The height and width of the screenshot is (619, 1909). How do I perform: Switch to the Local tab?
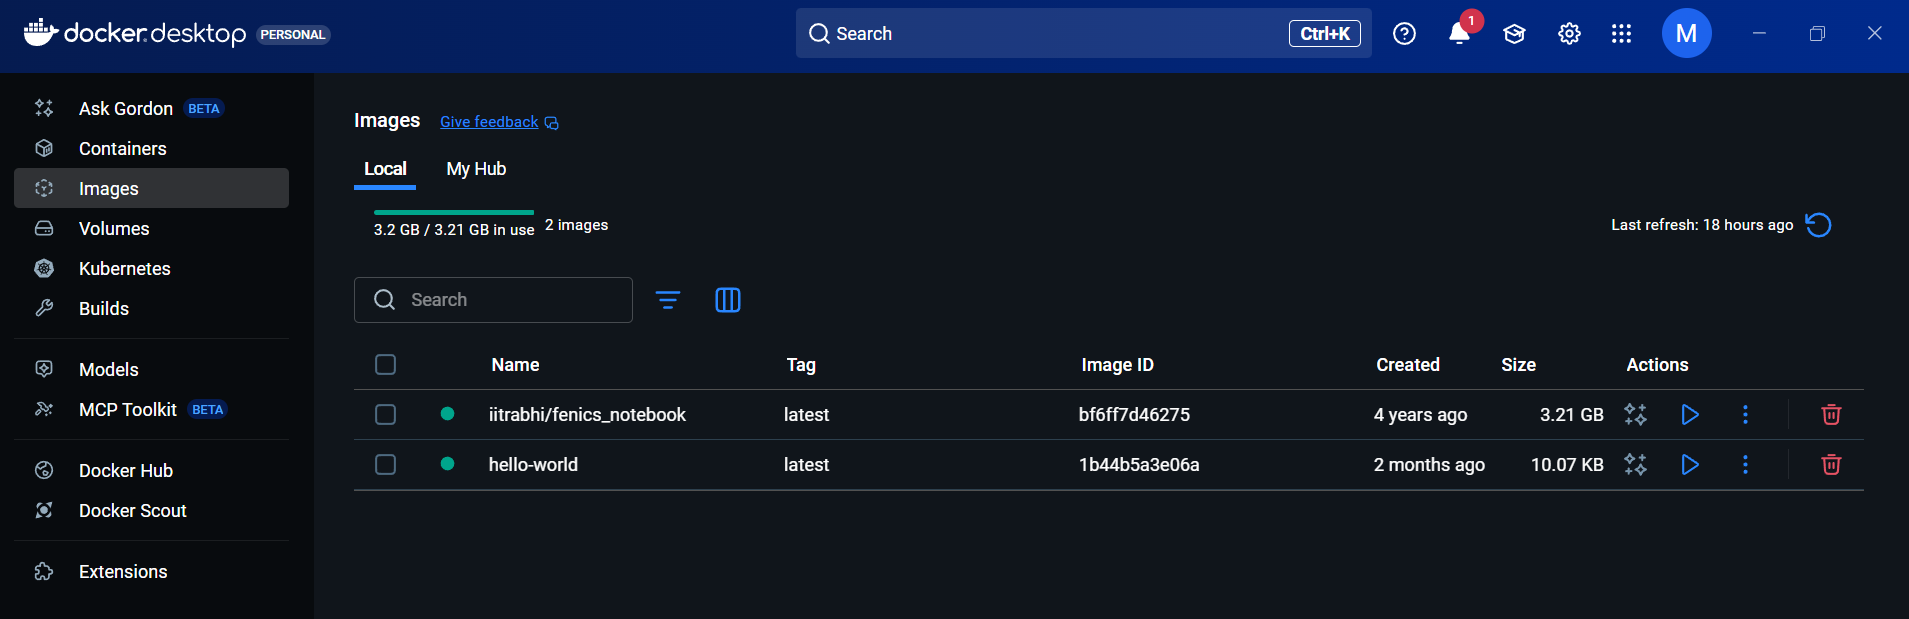point(385,169)
